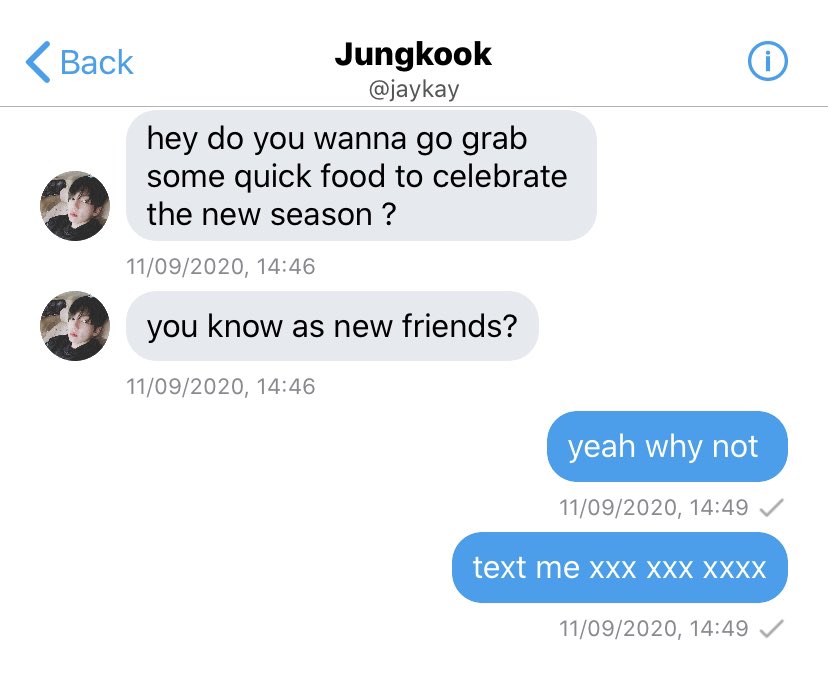
Task: Open avatar next to the food invitation message
Action: (x=75, y=206)
